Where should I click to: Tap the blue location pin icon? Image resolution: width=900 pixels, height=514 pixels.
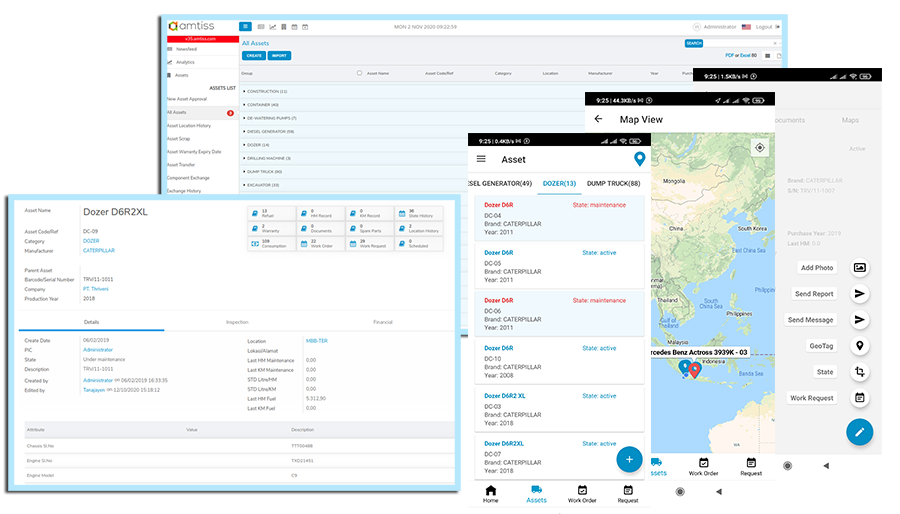click(639, 159)
